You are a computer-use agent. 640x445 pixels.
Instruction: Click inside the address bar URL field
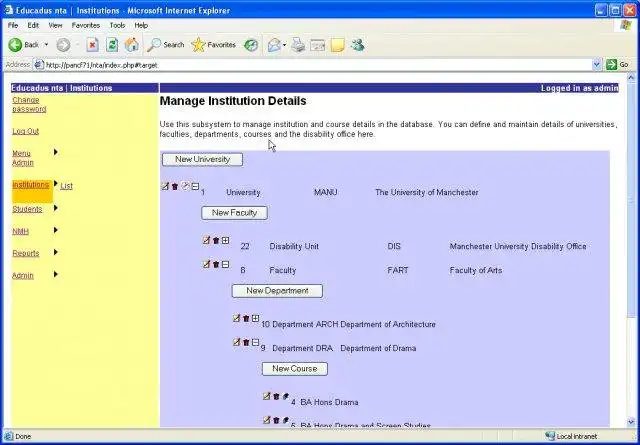[x=314, y=65]
